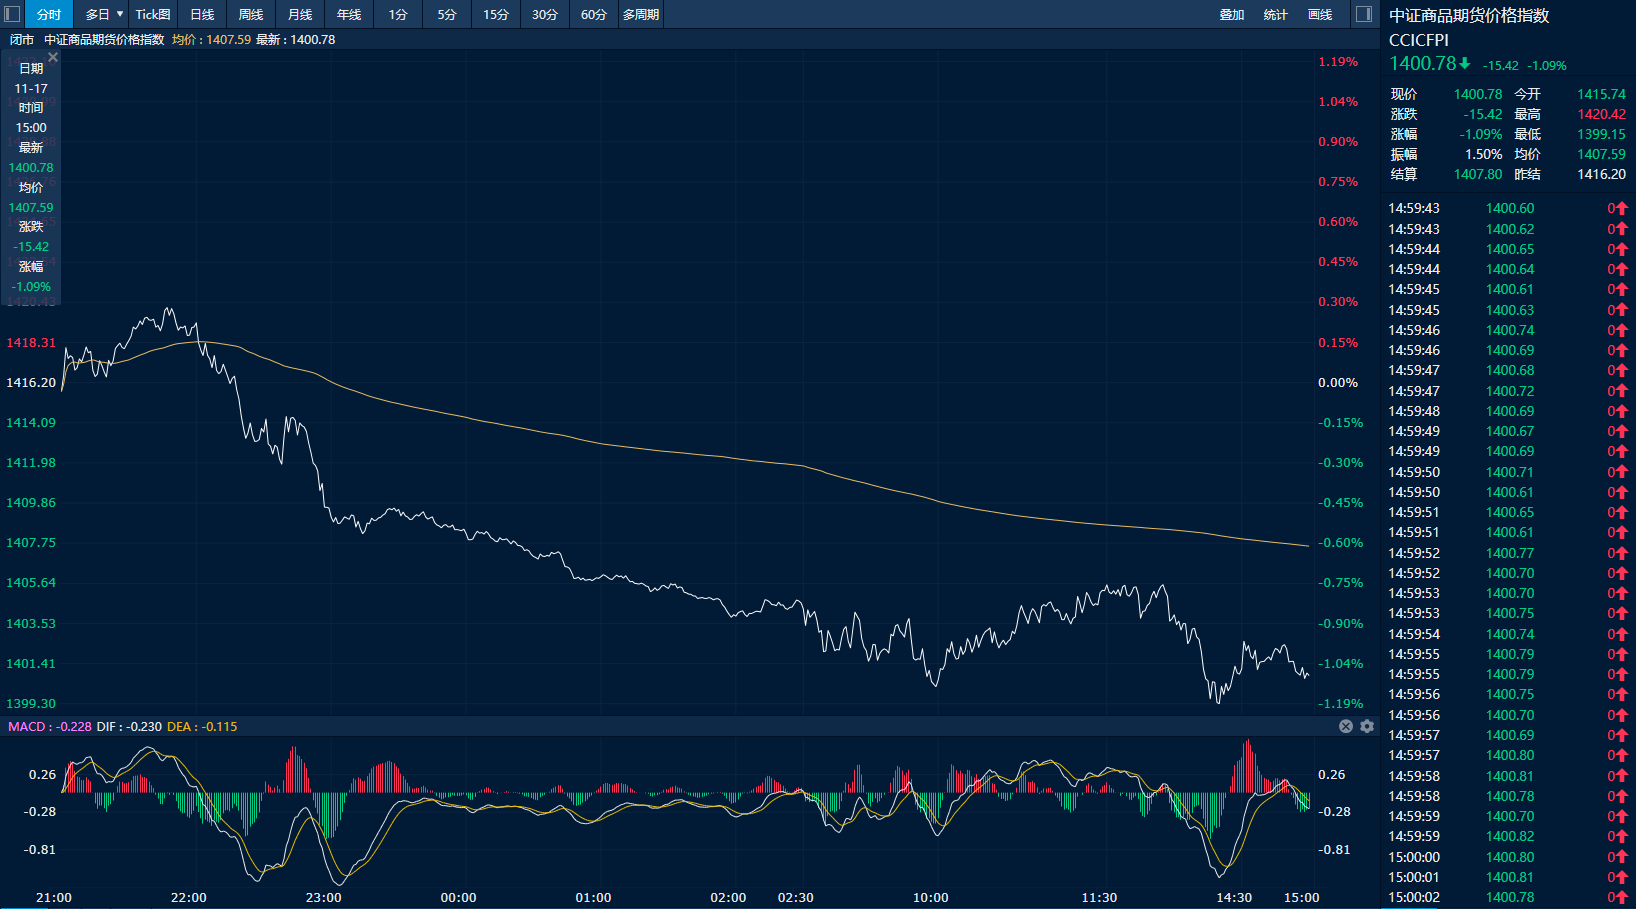Select the tick row priced 1400.72
The width and height of the screenshot is (1636, 909).
click(1508, 391)
